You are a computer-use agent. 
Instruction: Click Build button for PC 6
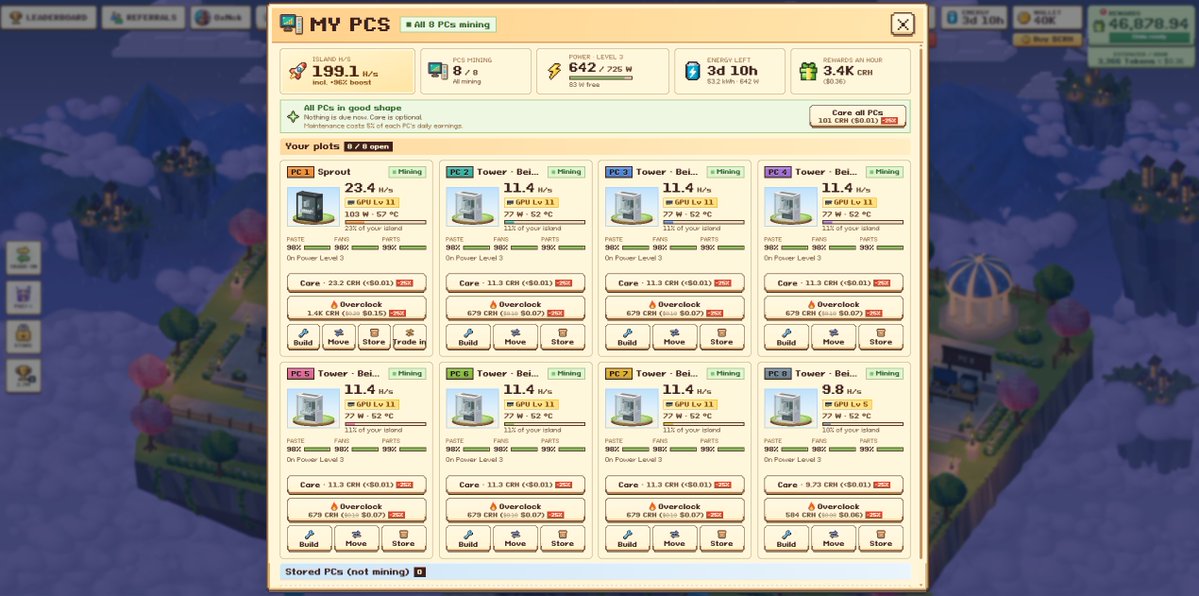[468, 539]
